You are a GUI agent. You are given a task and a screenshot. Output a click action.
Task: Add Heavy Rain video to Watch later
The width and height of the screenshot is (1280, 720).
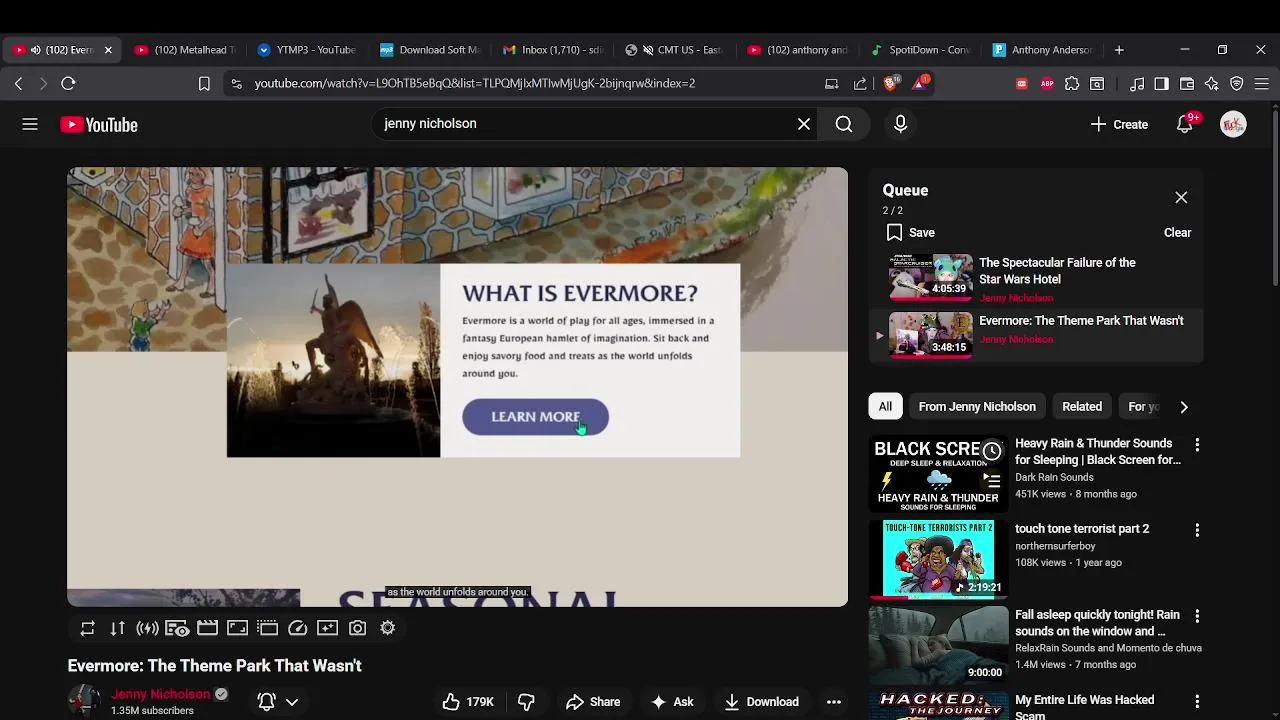[992, 451]
